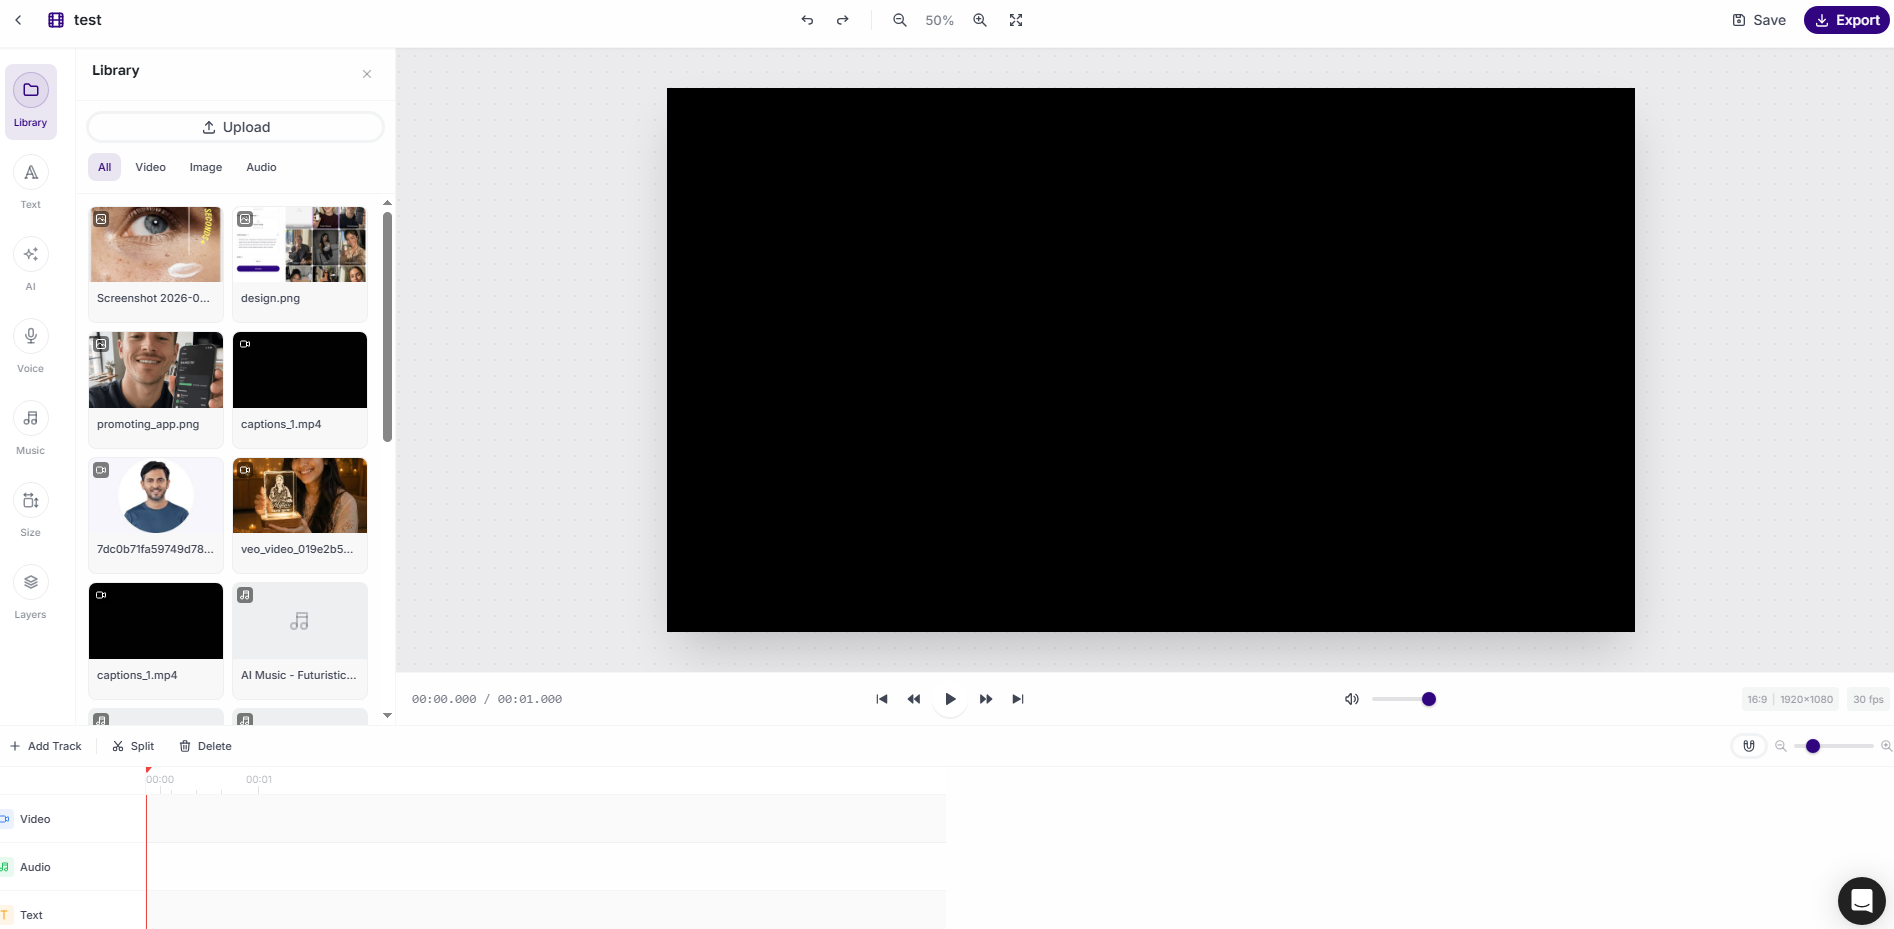Export the video

1847,20
